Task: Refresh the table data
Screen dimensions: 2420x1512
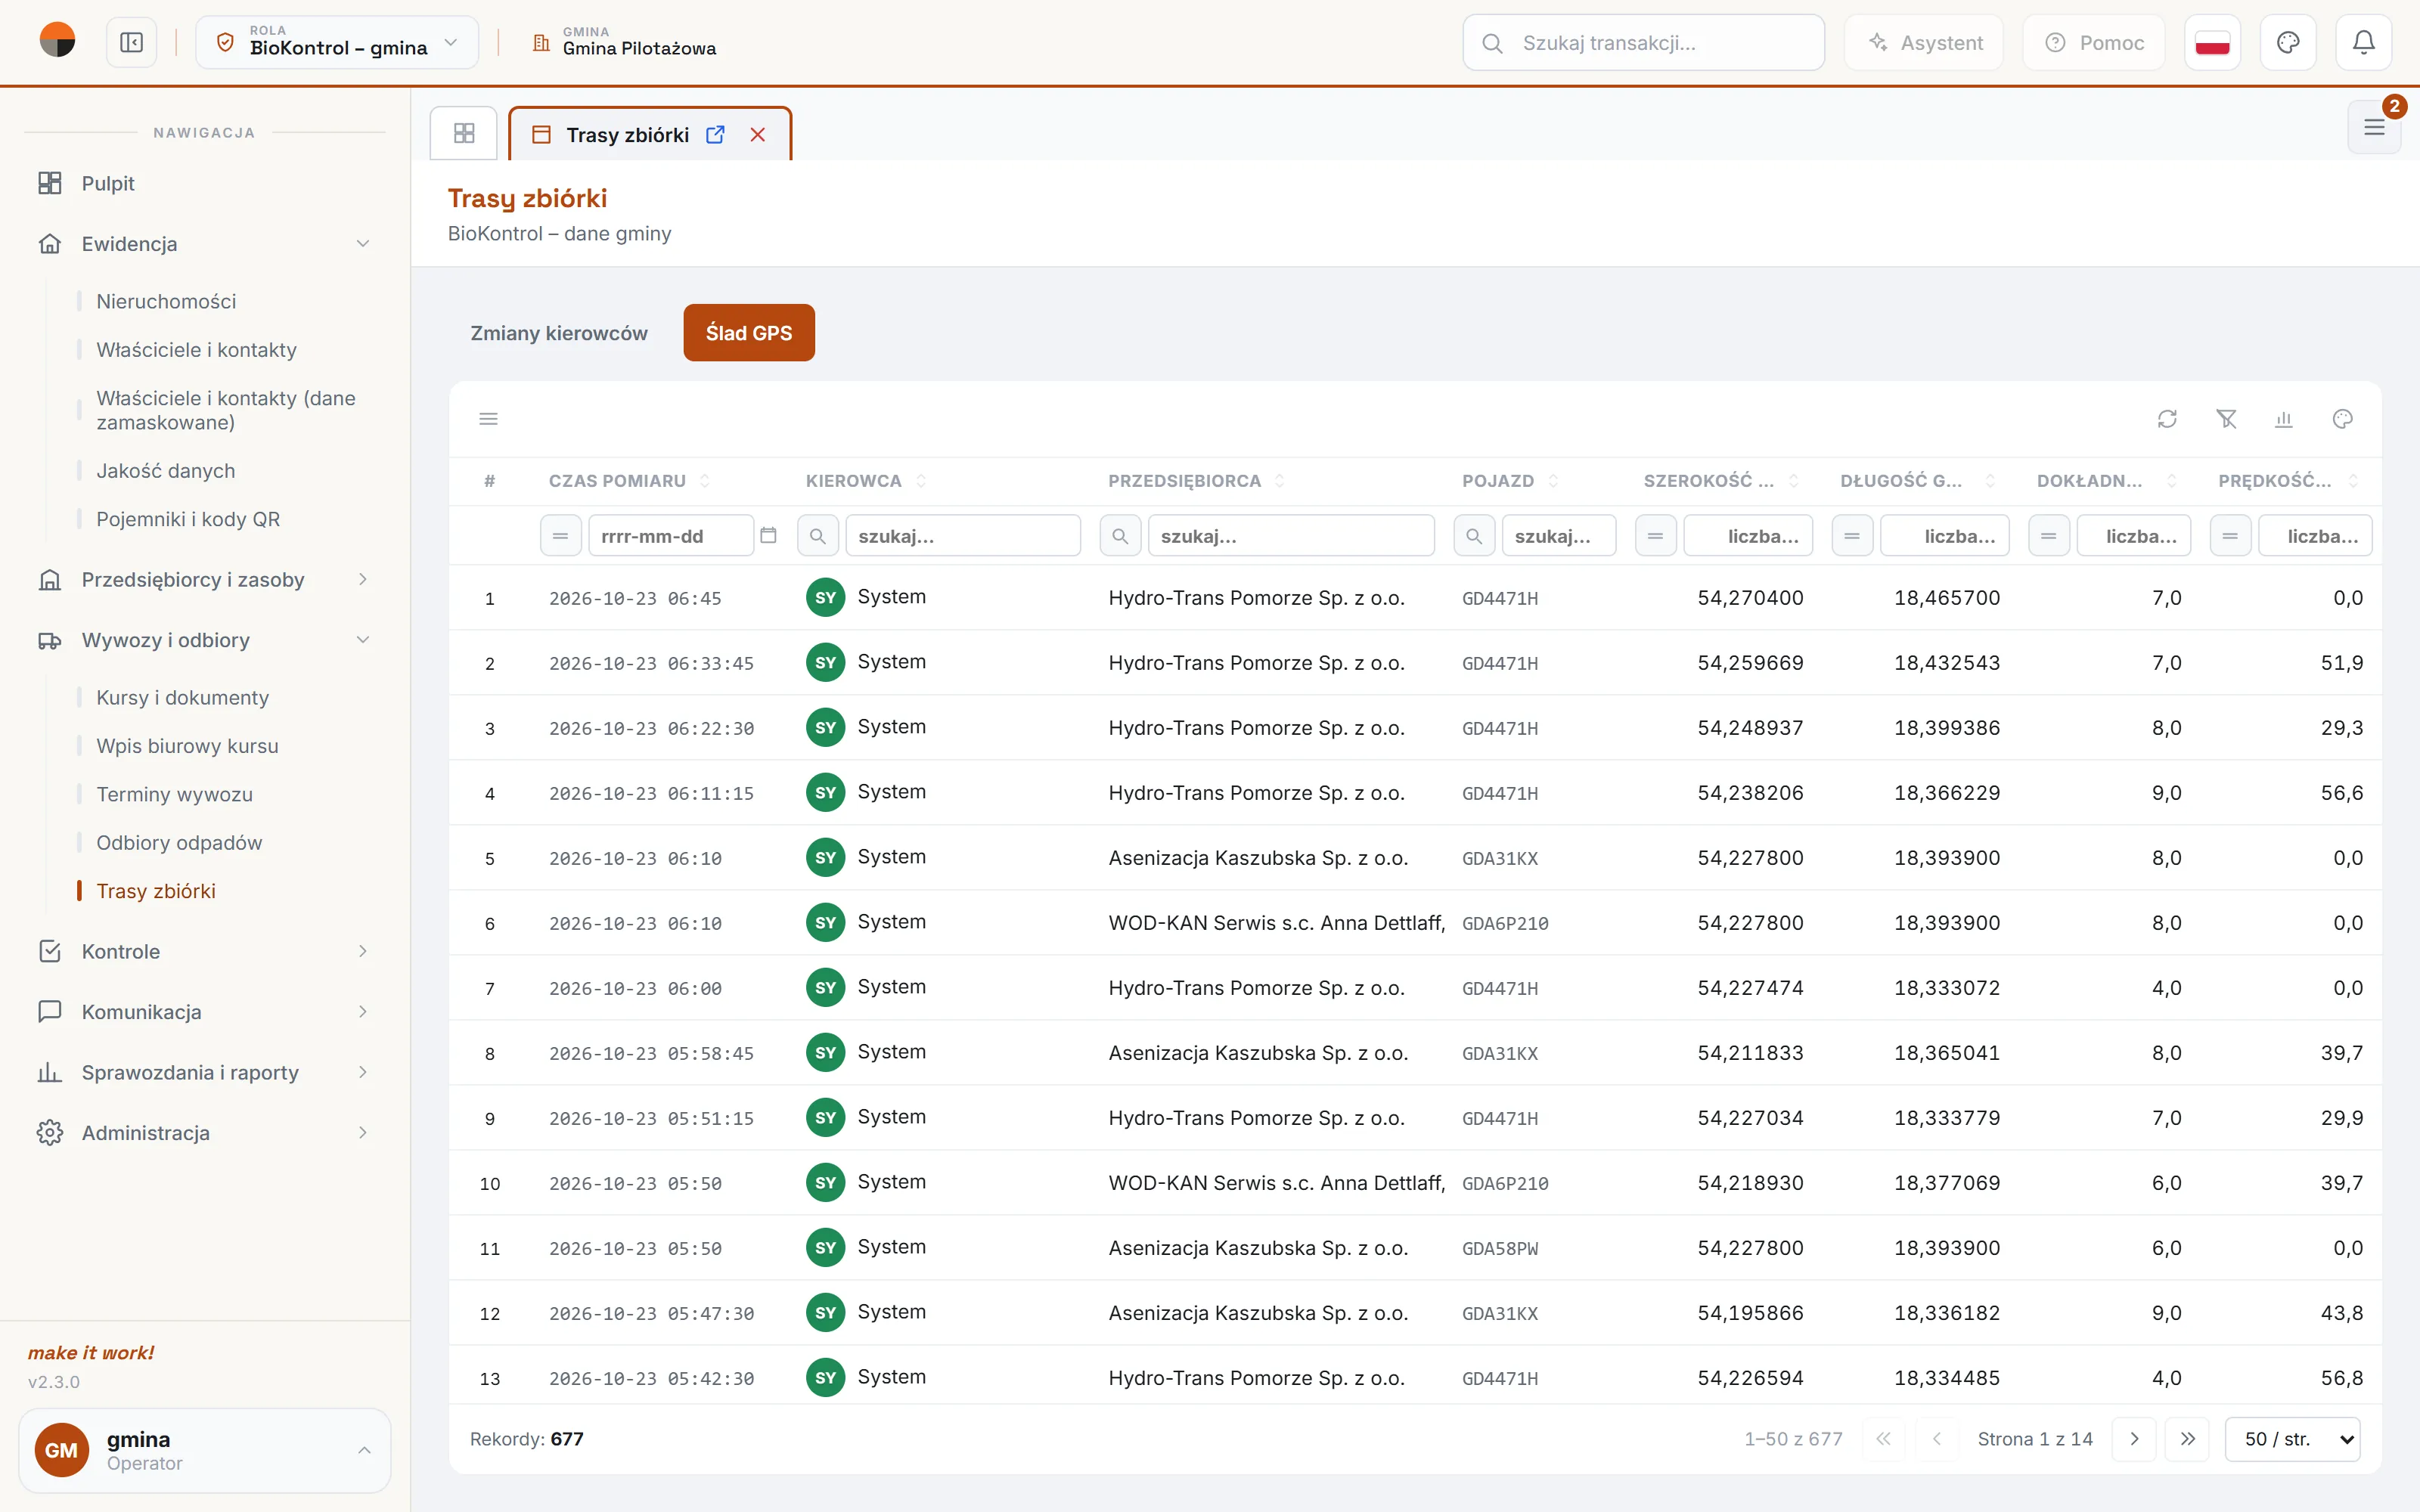Action: [2167, 419]
